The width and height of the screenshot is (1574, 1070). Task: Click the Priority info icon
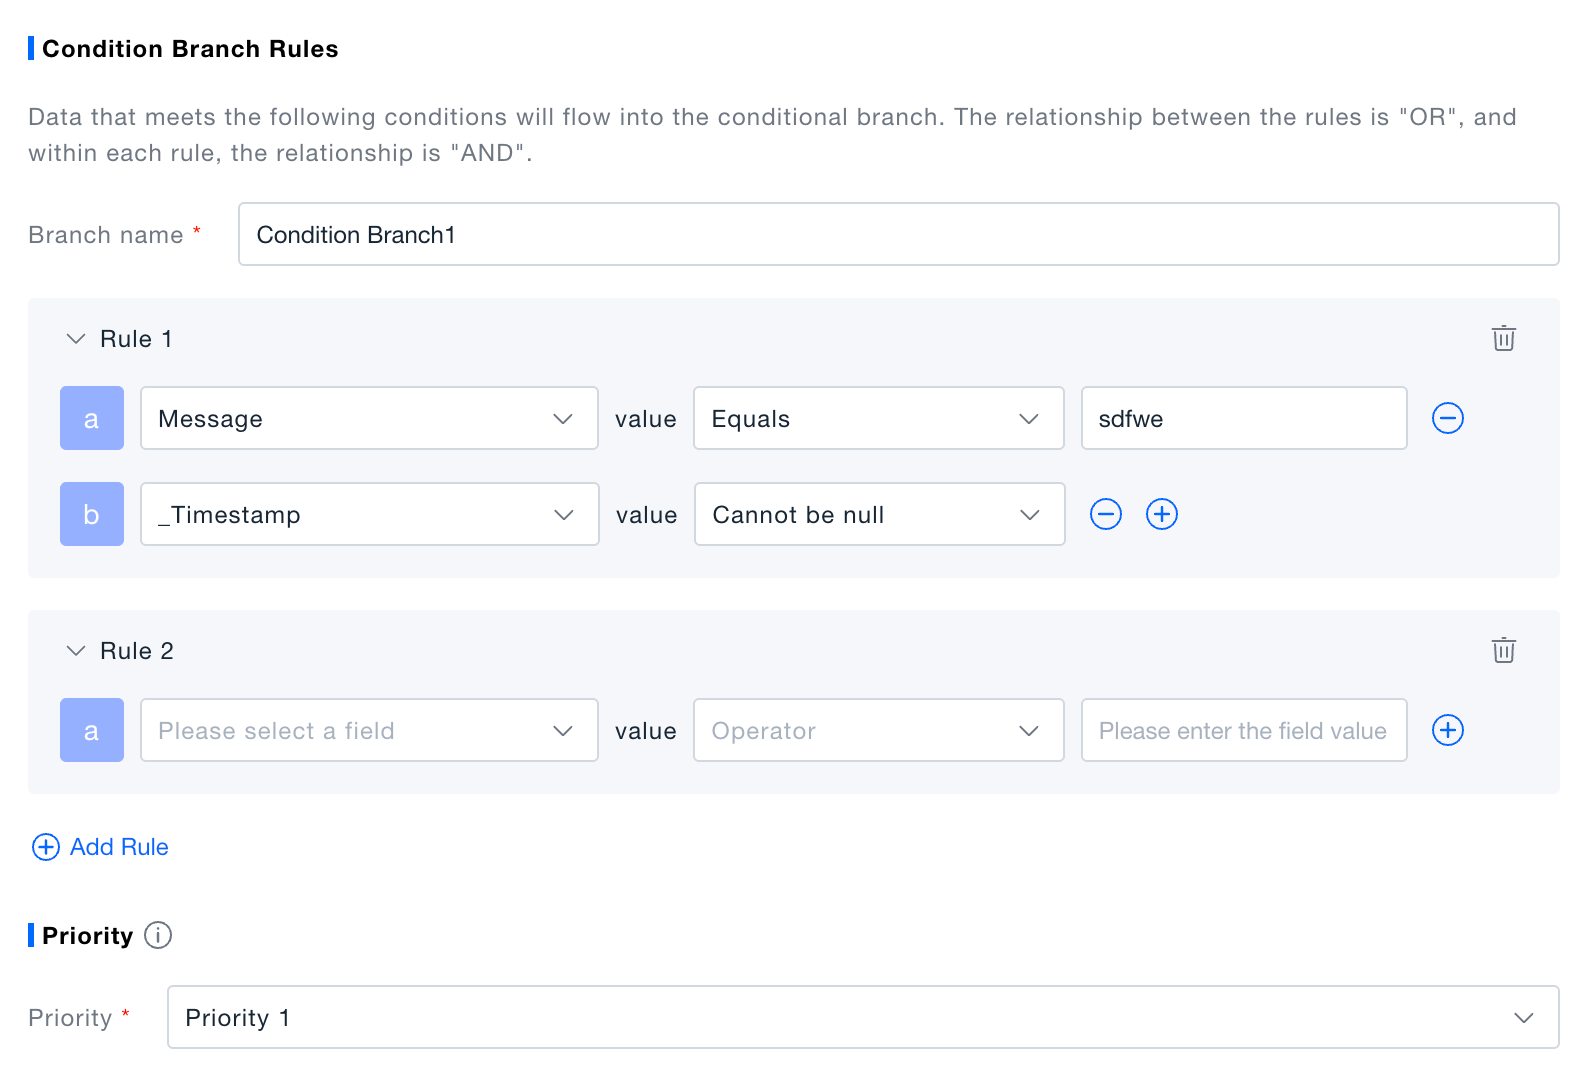point(158,935)
